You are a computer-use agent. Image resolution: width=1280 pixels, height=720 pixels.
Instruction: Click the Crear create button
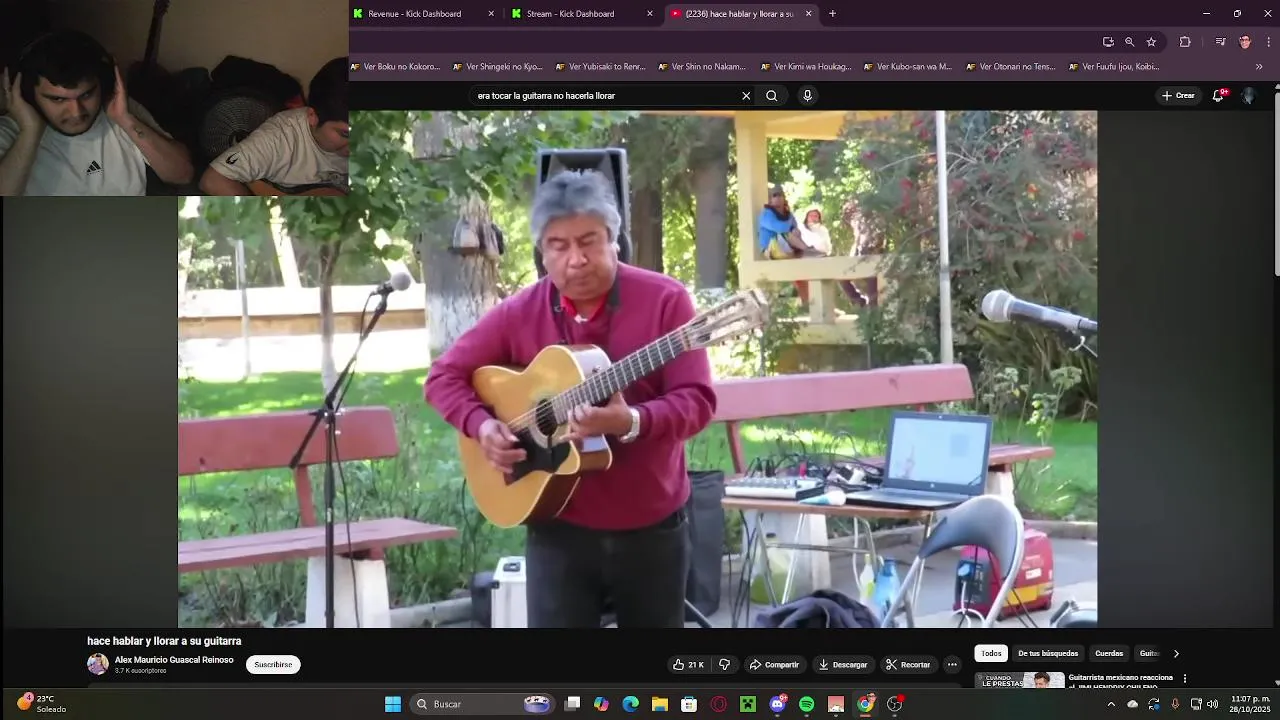[1178, 96]
